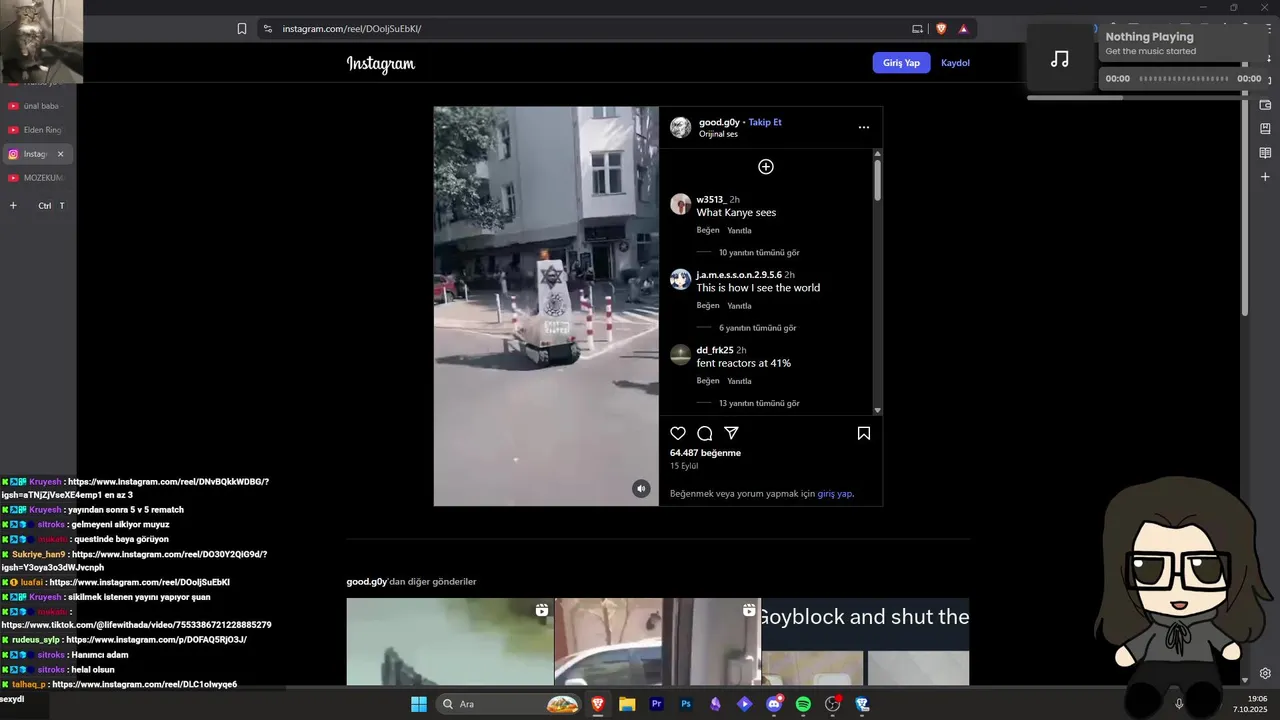Launch Photoshop from taskbar
Viewport: 1280px width, 720px height.
(686, 704)
